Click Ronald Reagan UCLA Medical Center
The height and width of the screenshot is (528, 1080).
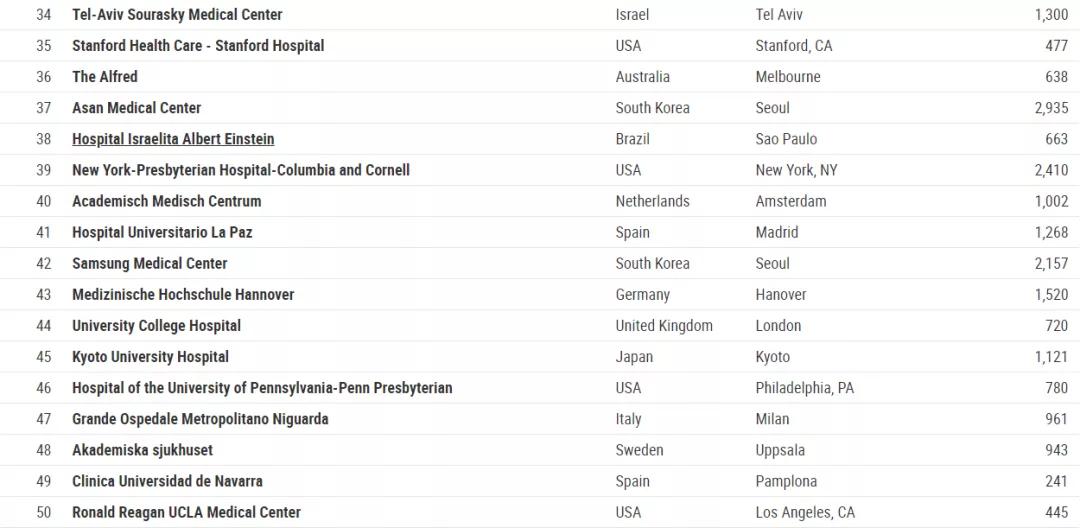click(187, 512)
